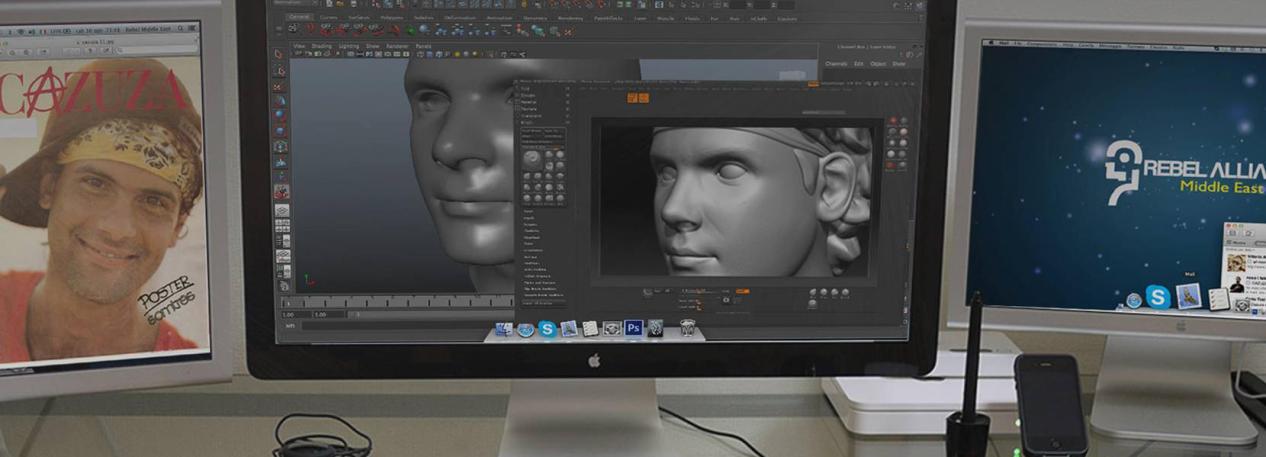Toggle the second orange Draw button in ZBrush
Screen dimensions: 1266x457
coord(643,98)
